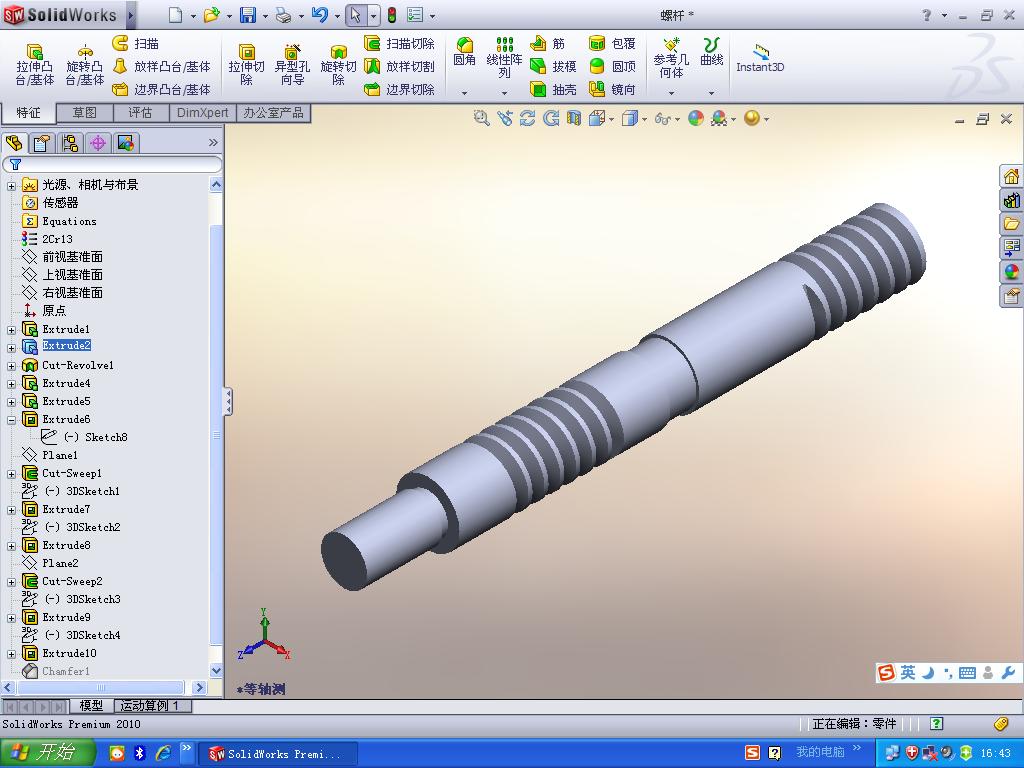The width and height of the screenshot is (1024, 768).
Task: Click the SolidWorks Premi... taskbar button
Action: coord(277,754)
